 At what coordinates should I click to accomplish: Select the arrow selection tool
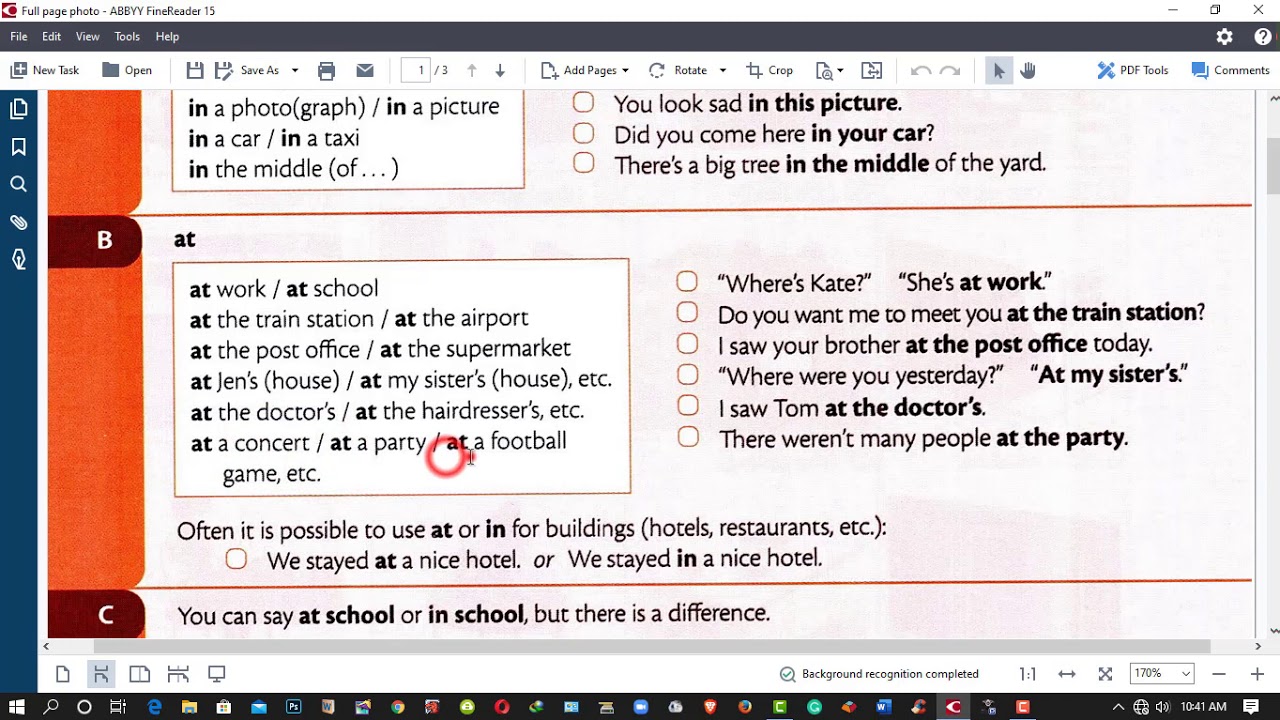998,70
